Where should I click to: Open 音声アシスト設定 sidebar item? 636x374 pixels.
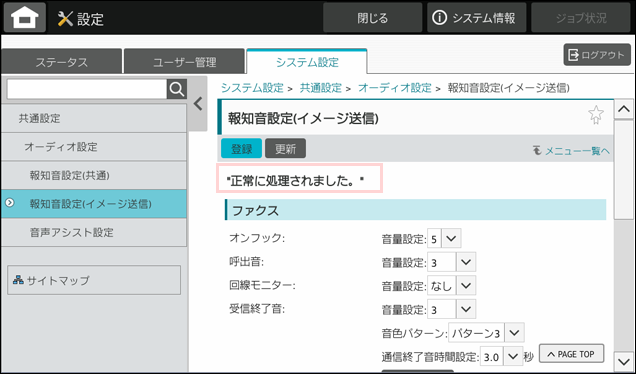(x=94, y=232)
